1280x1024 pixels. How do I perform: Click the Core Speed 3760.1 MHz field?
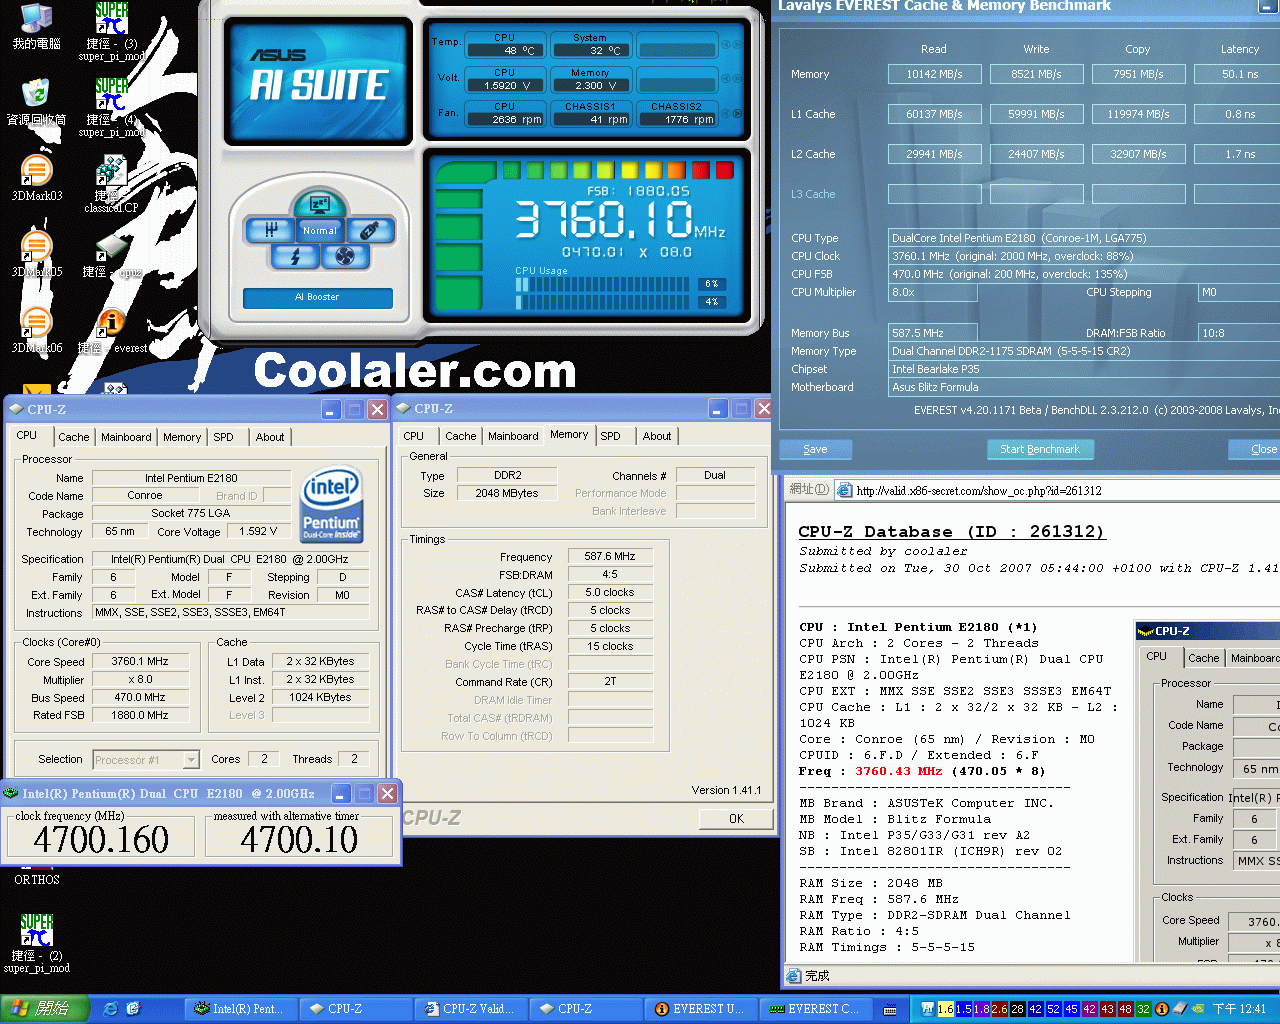coord(139,662)
